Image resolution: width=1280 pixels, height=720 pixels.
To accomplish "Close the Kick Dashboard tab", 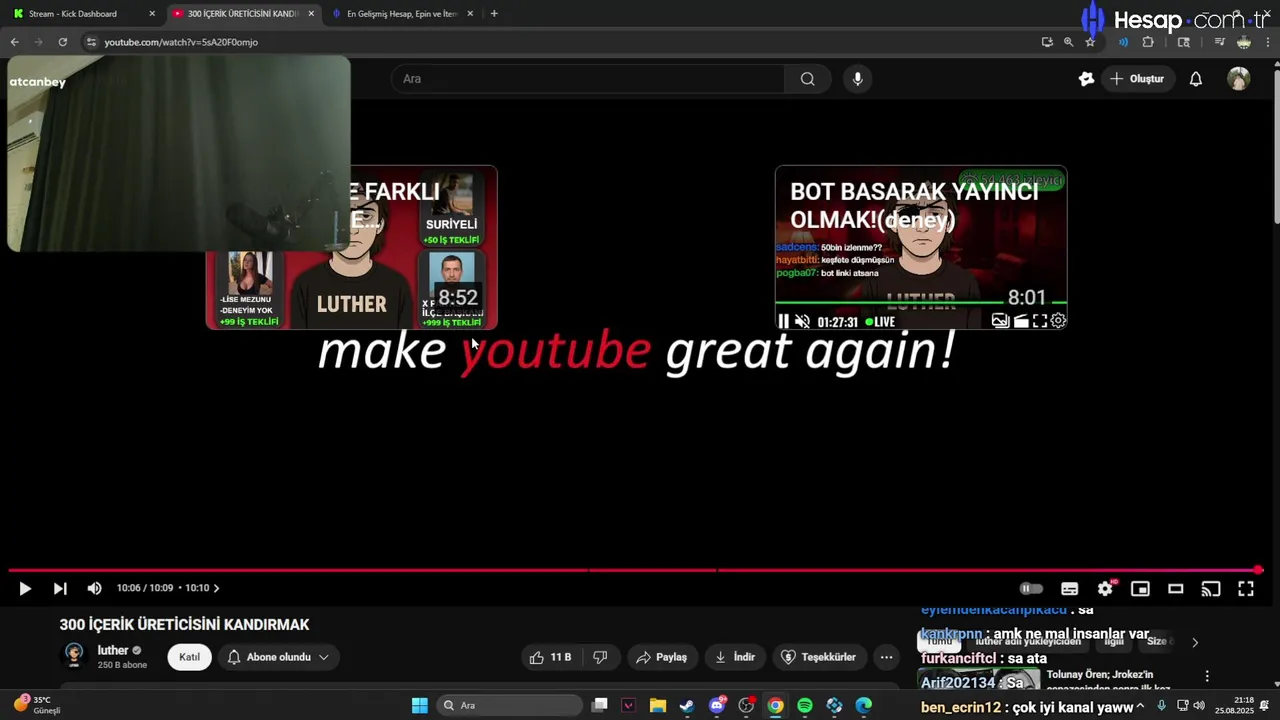I will click(x=152, y=14).
